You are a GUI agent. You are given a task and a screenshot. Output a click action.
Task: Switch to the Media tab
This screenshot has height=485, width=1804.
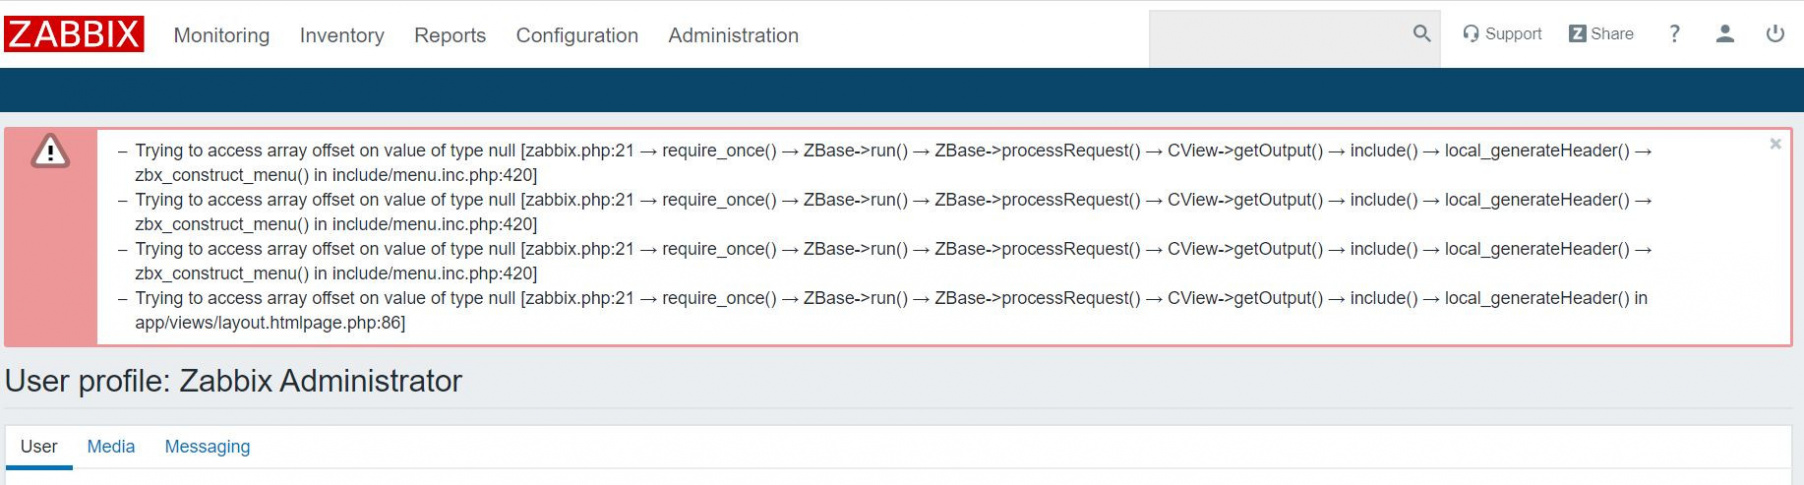[x=111, y=447]
